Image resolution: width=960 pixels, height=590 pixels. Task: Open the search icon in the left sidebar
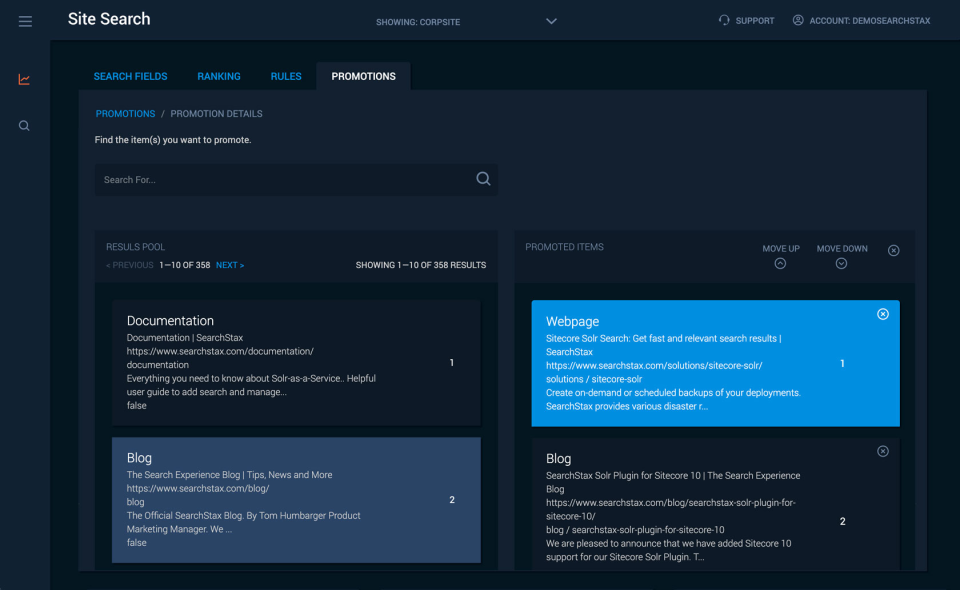pos(25,125)
